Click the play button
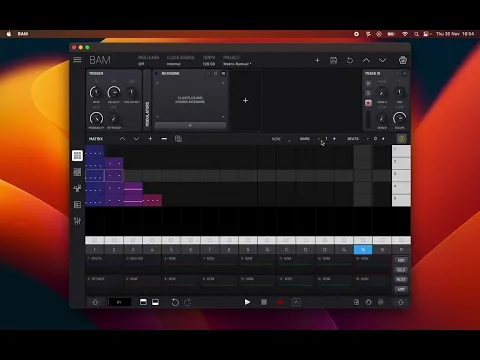 pyautogui.click(x=247, y=302)
